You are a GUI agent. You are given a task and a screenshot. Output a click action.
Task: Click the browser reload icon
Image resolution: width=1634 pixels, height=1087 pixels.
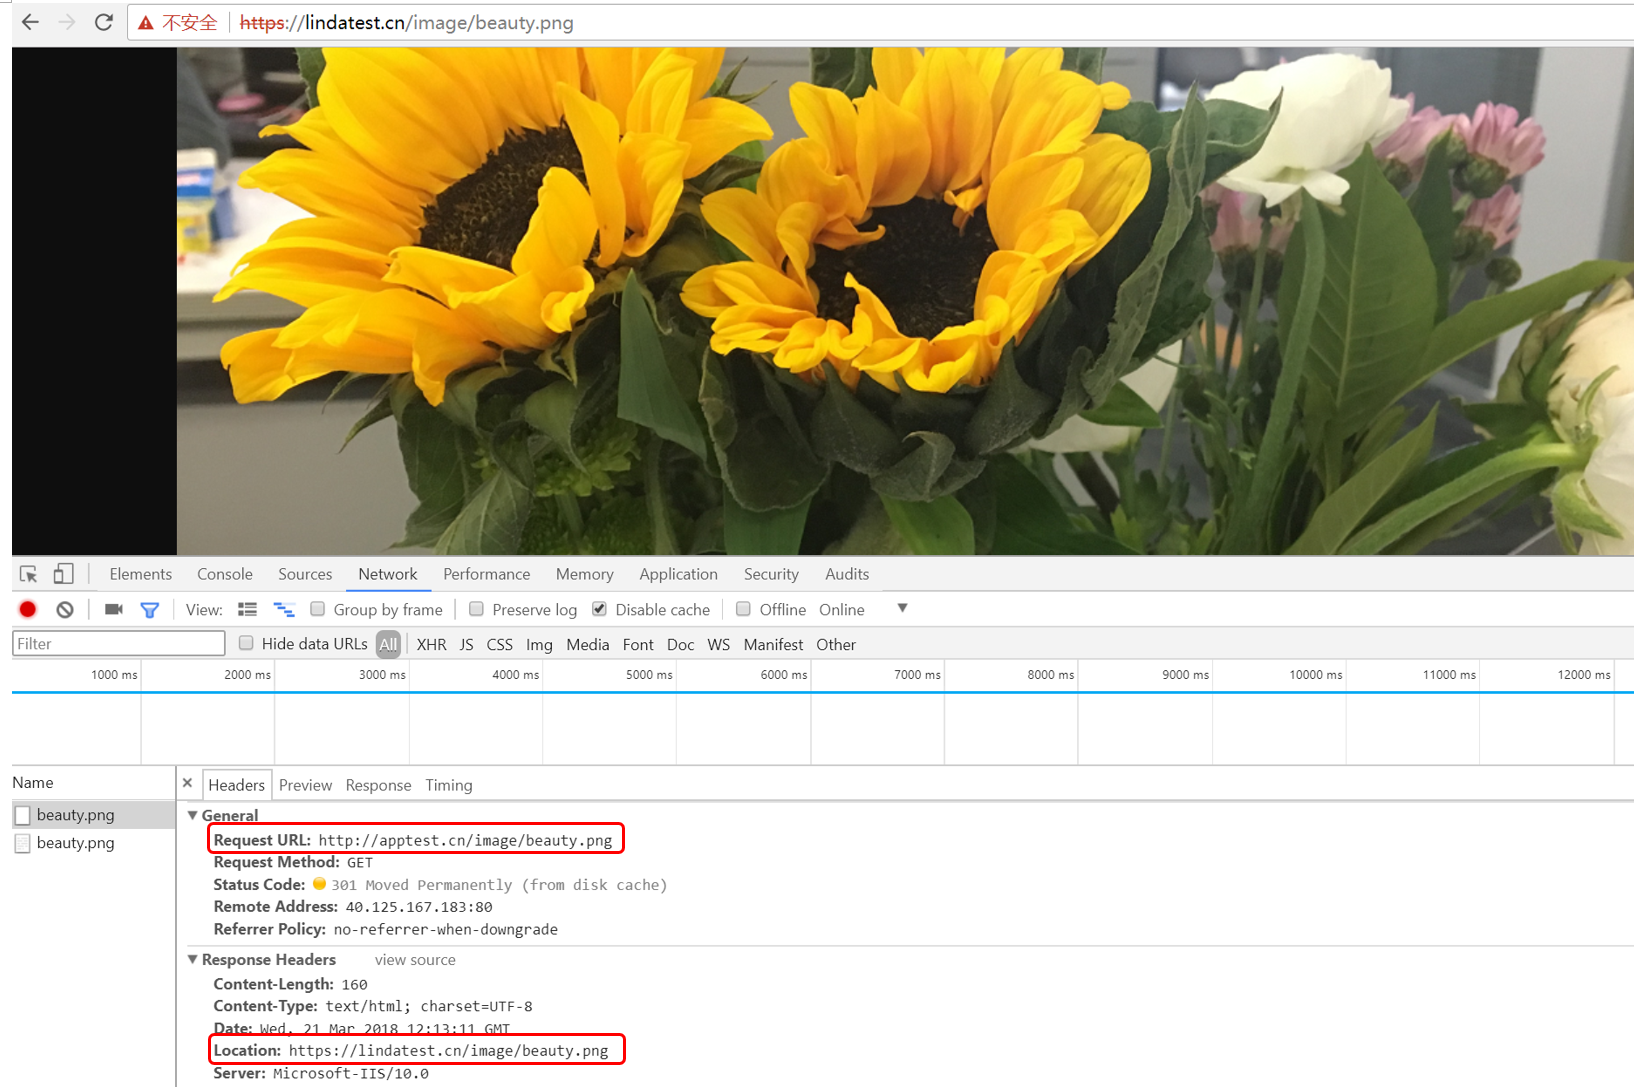click(x=103, y=22)
